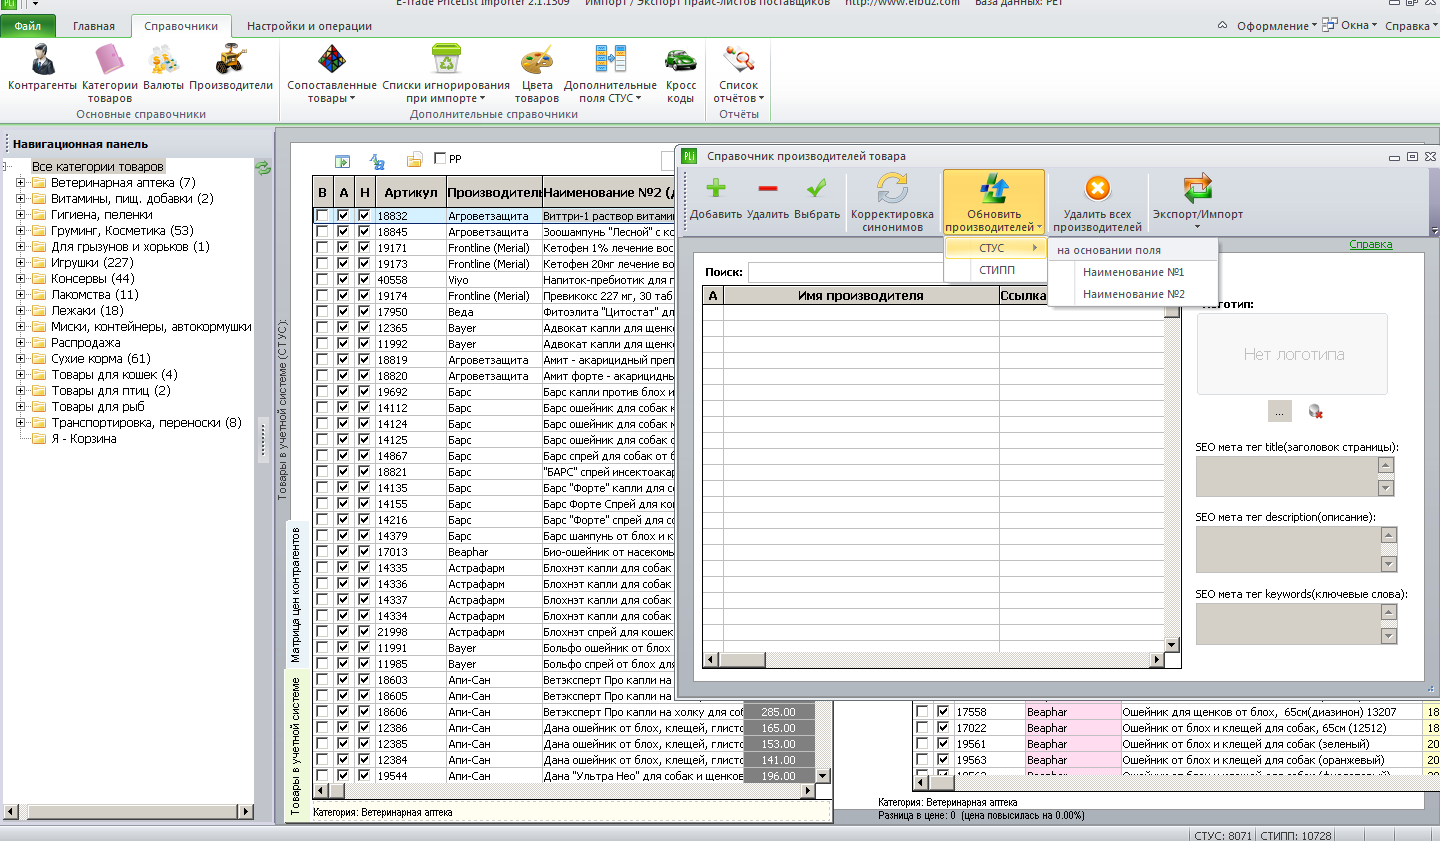Click the Поиск field in manufacturers dialog
1440x841 pixels.
[x=846, y=272]
